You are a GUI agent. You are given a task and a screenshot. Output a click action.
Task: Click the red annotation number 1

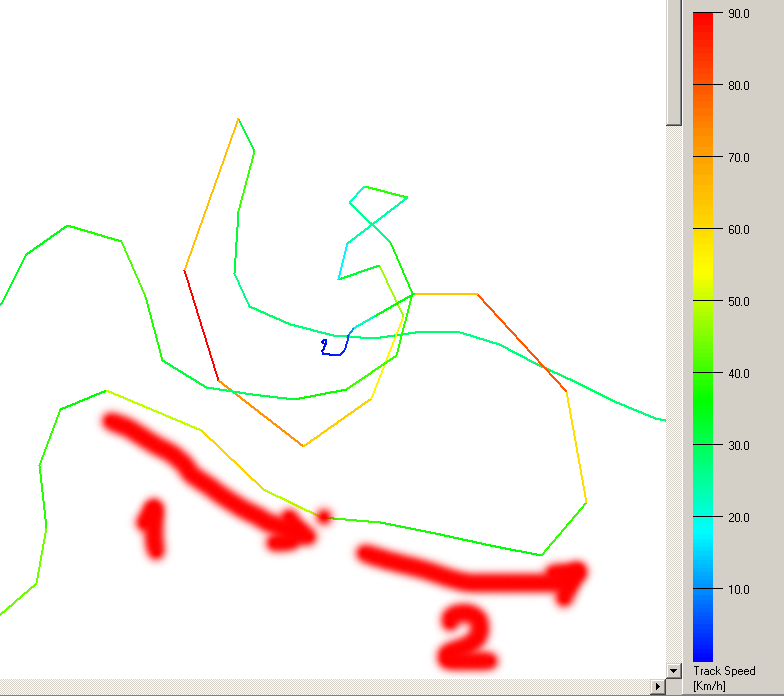point(151,528)
